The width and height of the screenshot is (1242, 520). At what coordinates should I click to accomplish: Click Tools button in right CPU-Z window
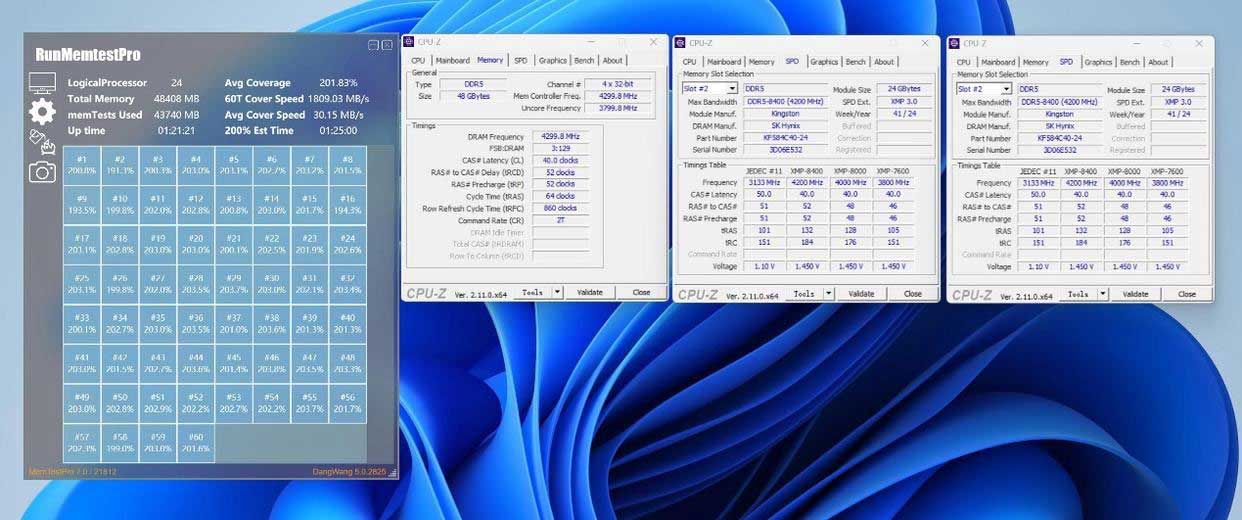click(x=1078, y=294)
